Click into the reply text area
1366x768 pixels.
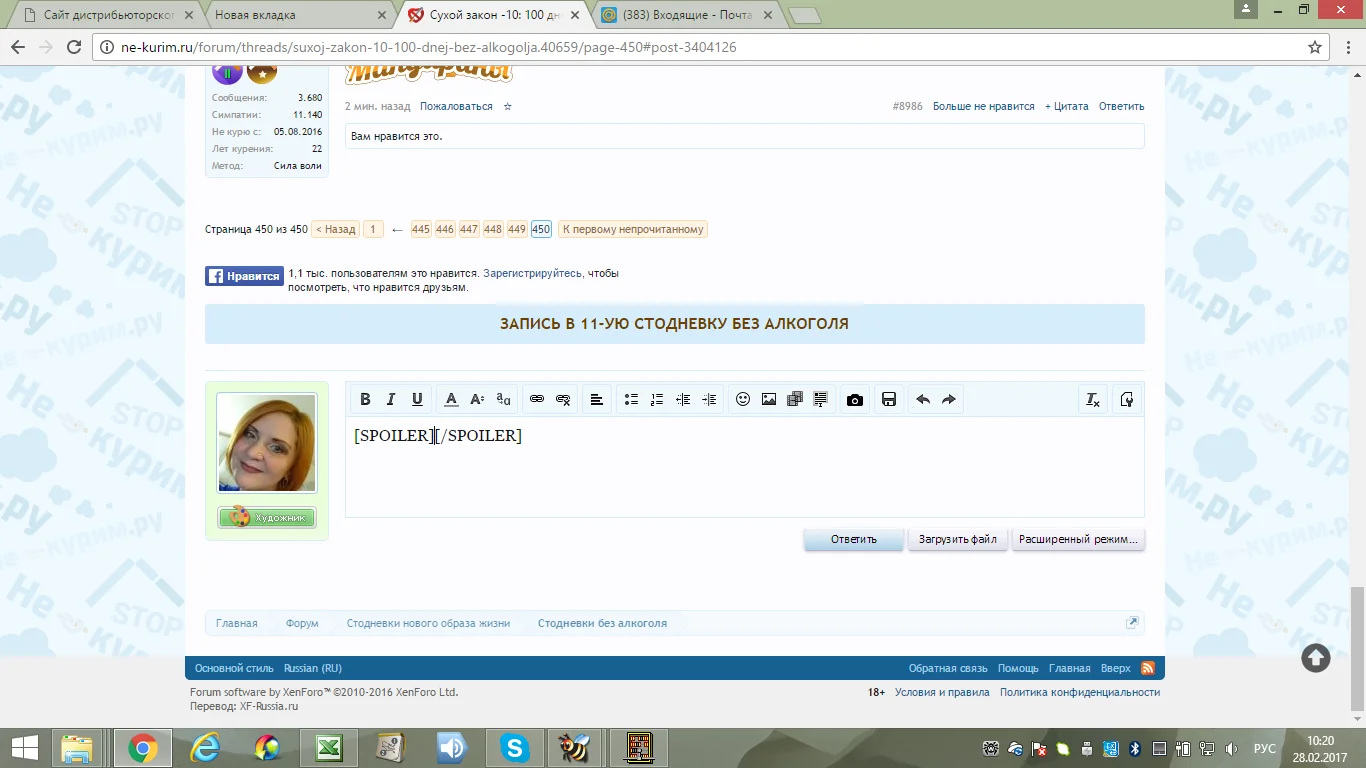coord(745,467)
